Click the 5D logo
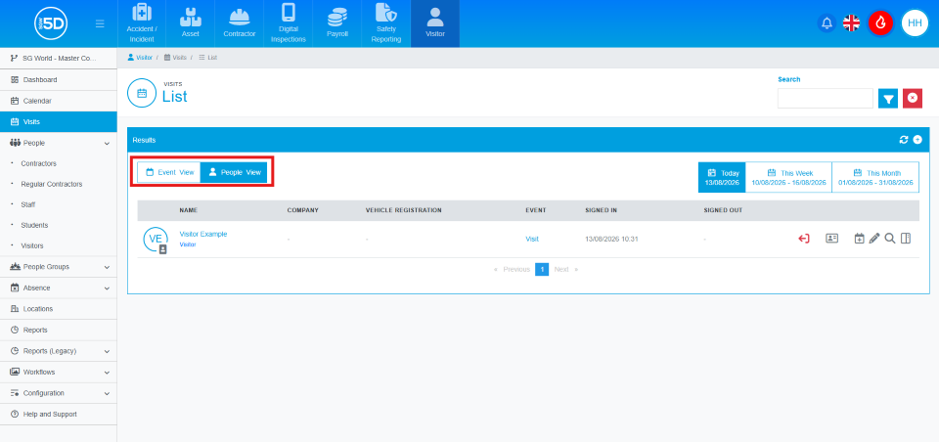939x442 pixels. tap(51, 23)
